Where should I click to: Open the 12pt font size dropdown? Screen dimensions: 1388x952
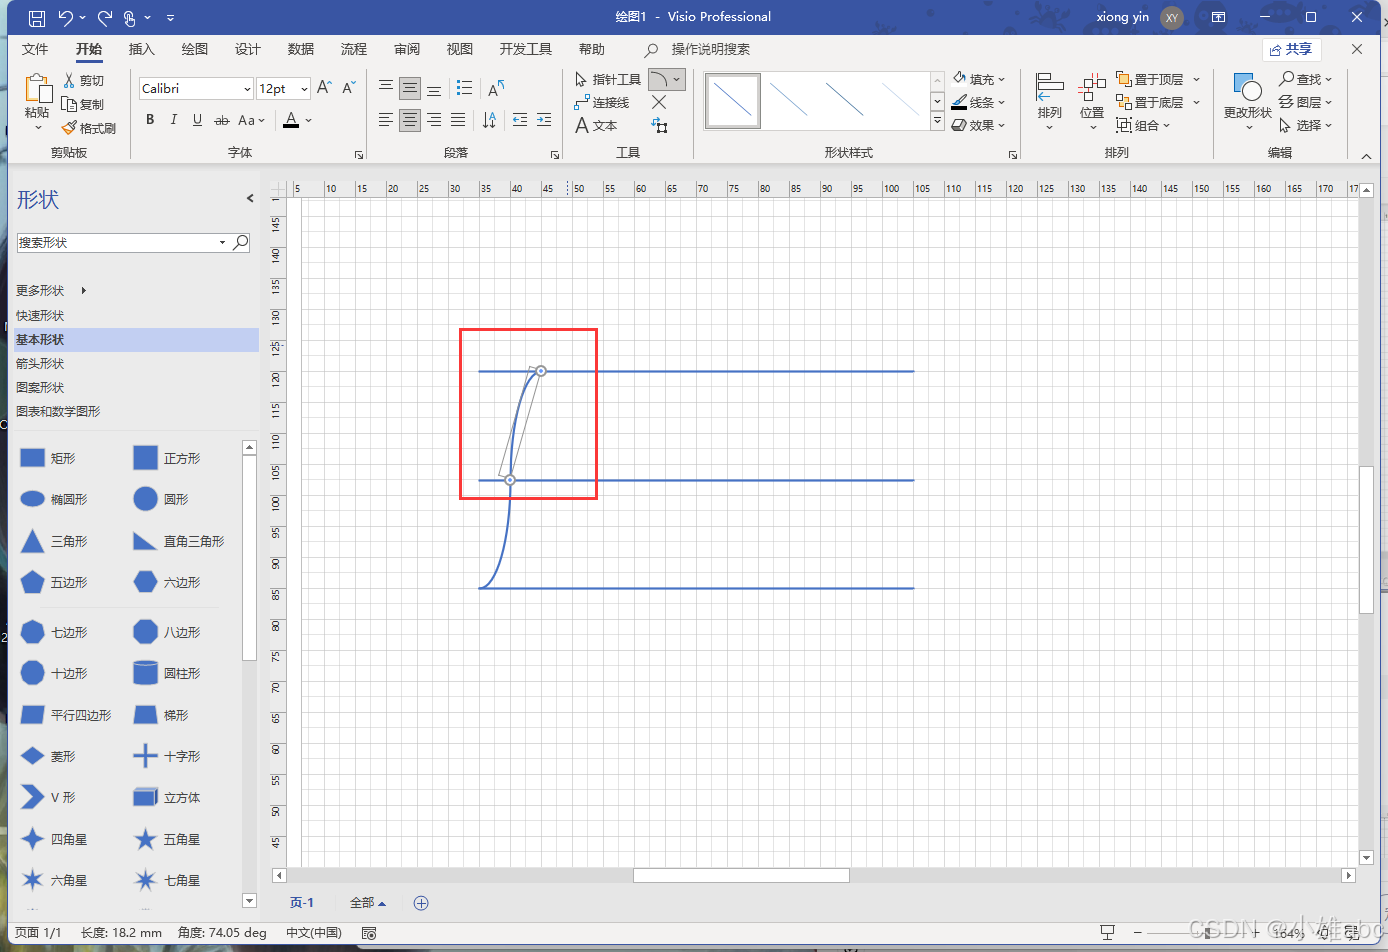(304, 89)
